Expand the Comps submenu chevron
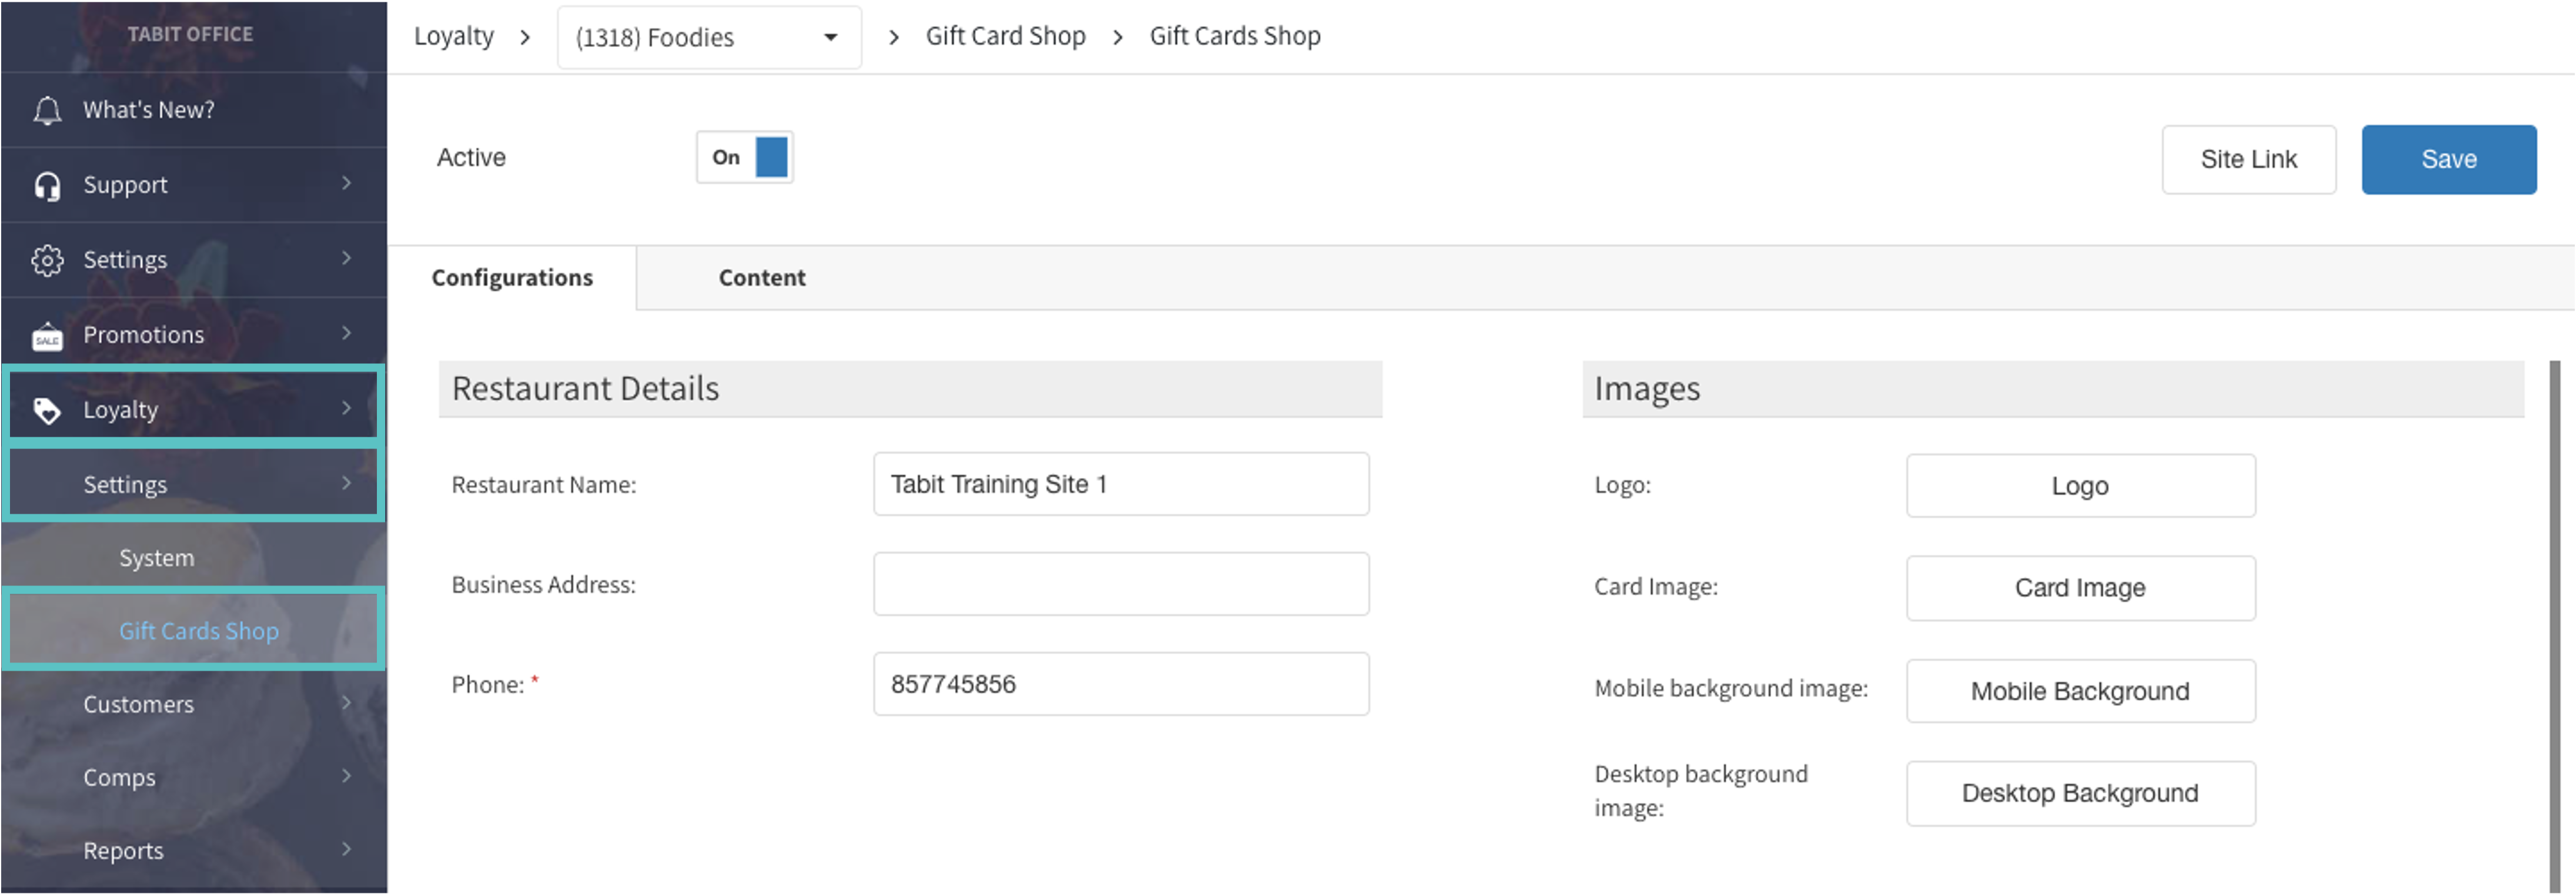Viewport: 2576px width, 894px height. 346,776
